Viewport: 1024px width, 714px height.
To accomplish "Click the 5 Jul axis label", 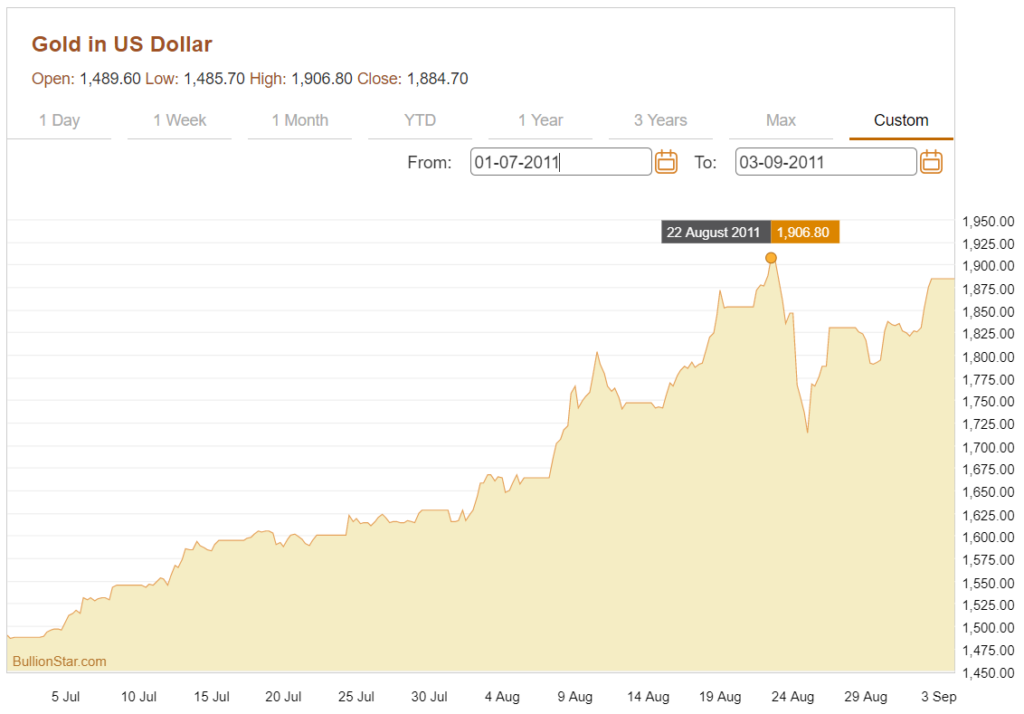I will (65, 696).
